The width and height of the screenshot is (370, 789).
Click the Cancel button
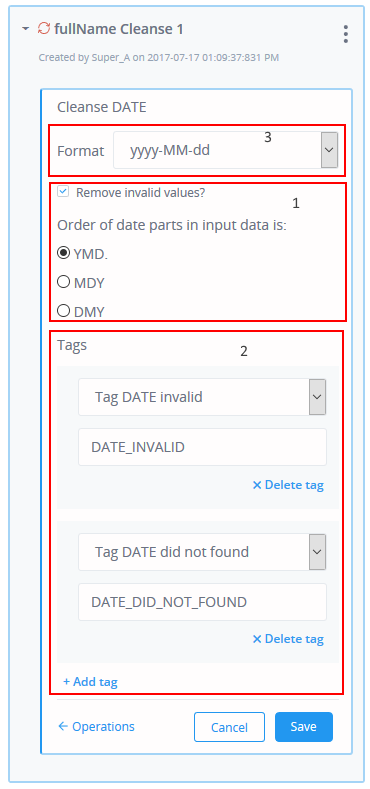pos(230,727)
